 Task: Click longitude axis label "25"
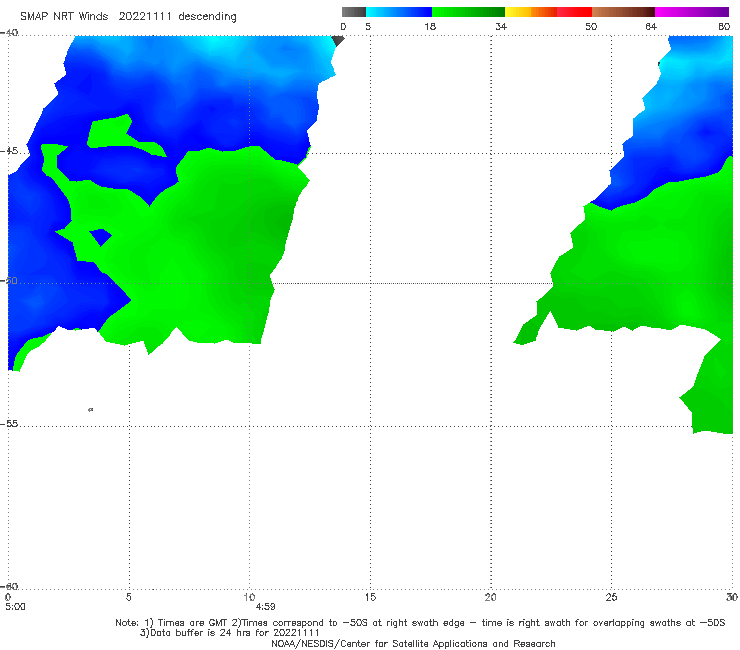pyautogui.click(x=611, y=597)
